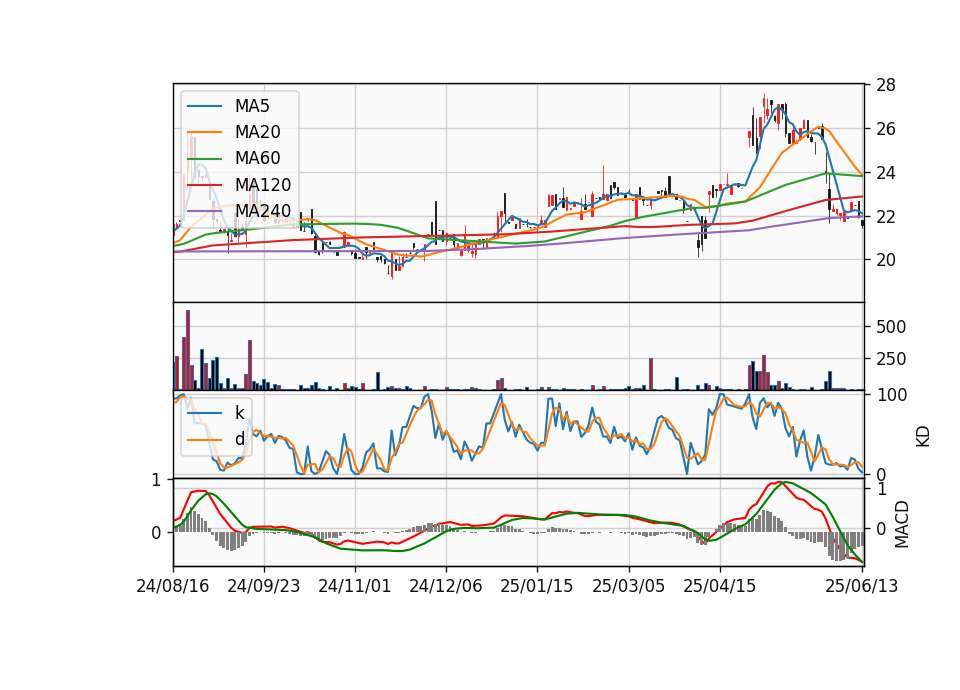Click the orange MA20 legend line sample
This screenshot has height=690, width=960.
[x=204, y=132]
